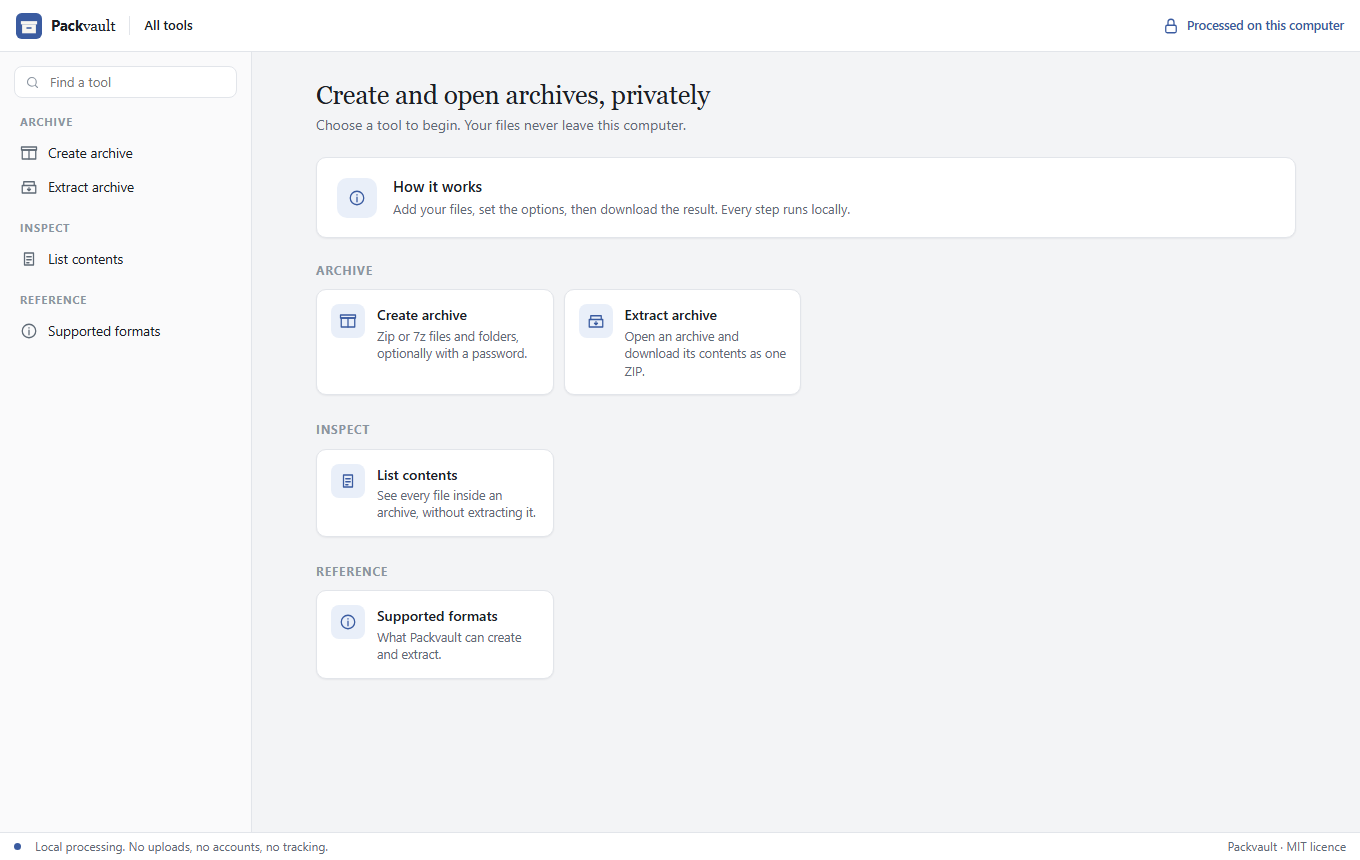Click the magnifier icon in the Find a tool box
The image size is (1360, 860).
coord(33,83)
